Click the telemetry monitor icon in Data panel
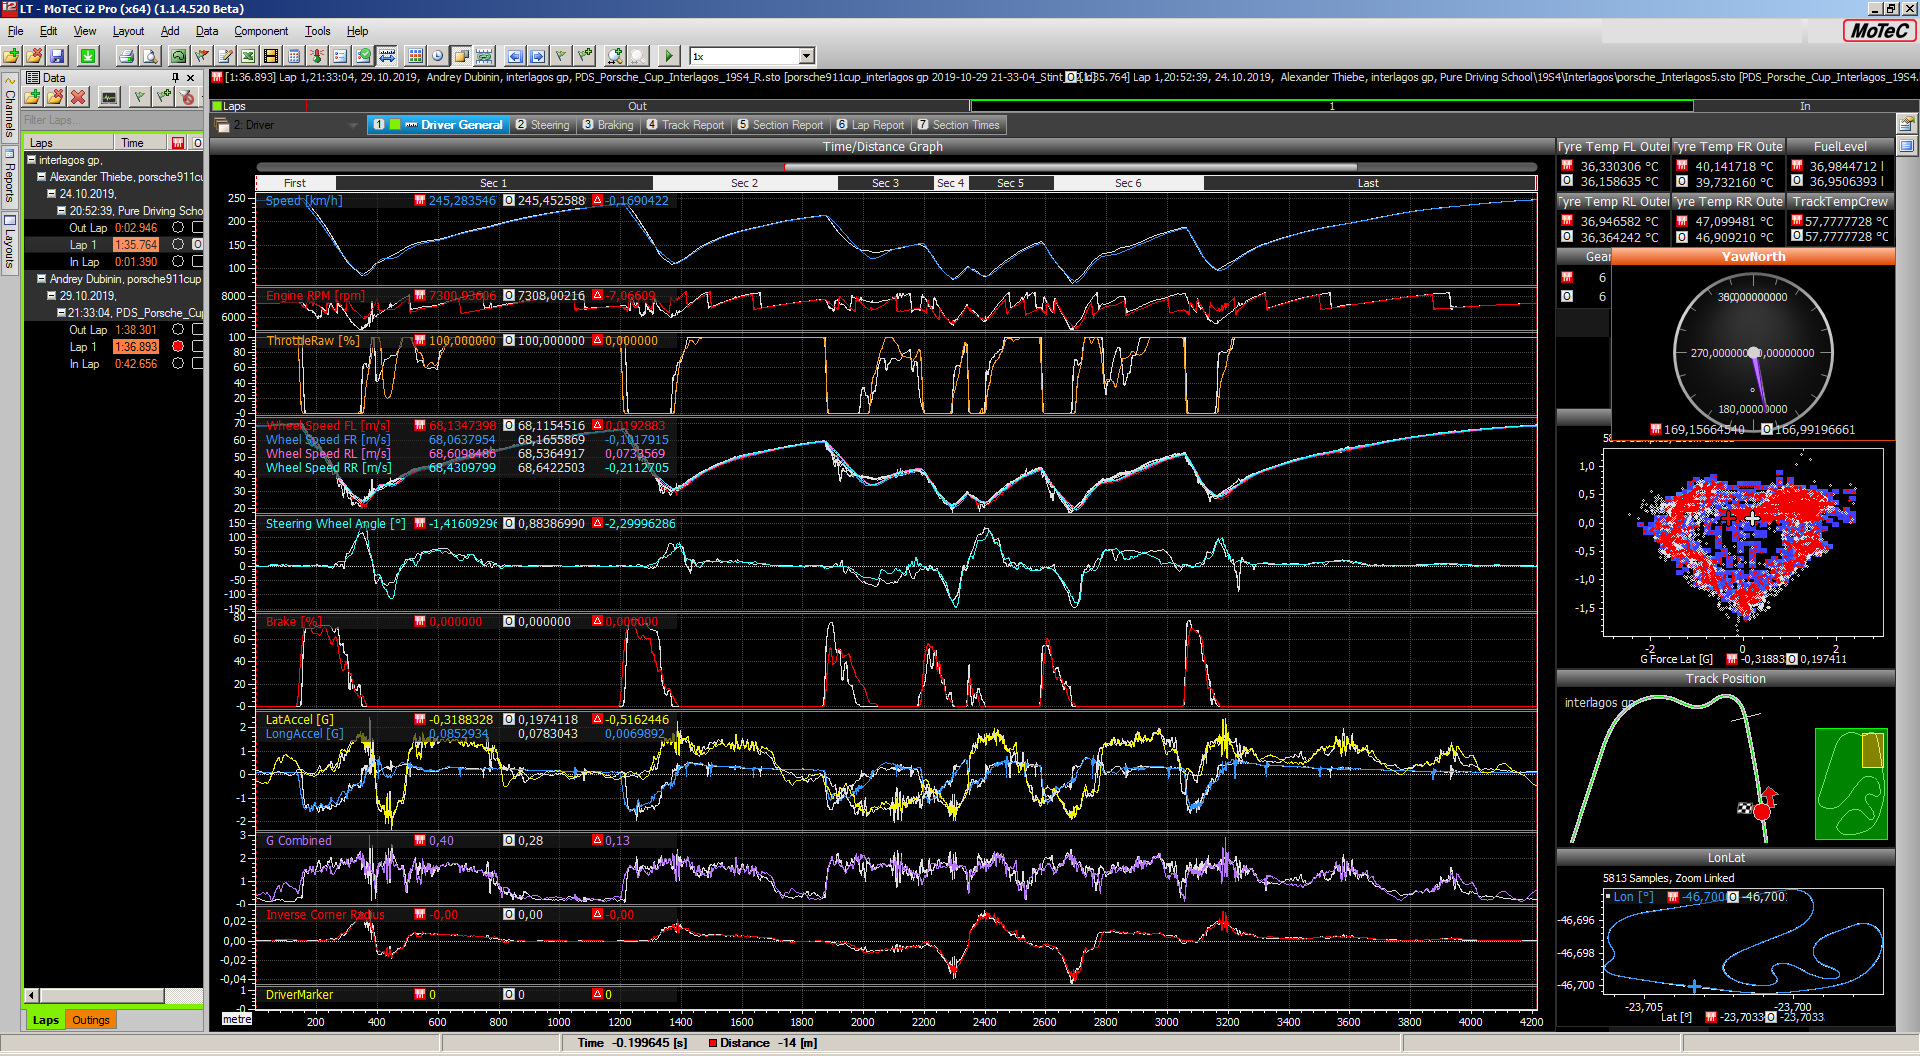This screenshot has width=1920, height=1056. (109, 97)
